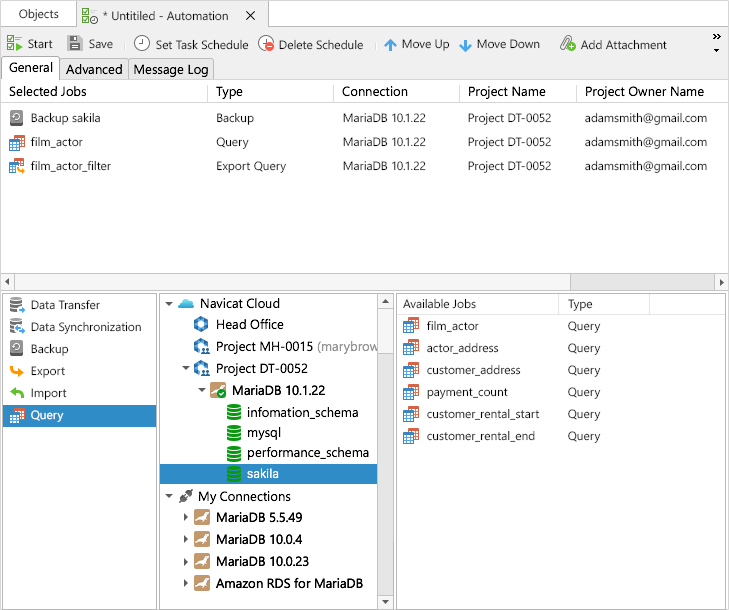Click the Move Up arrow icon
The image size is (729, 610).
(x=391, y=45)
